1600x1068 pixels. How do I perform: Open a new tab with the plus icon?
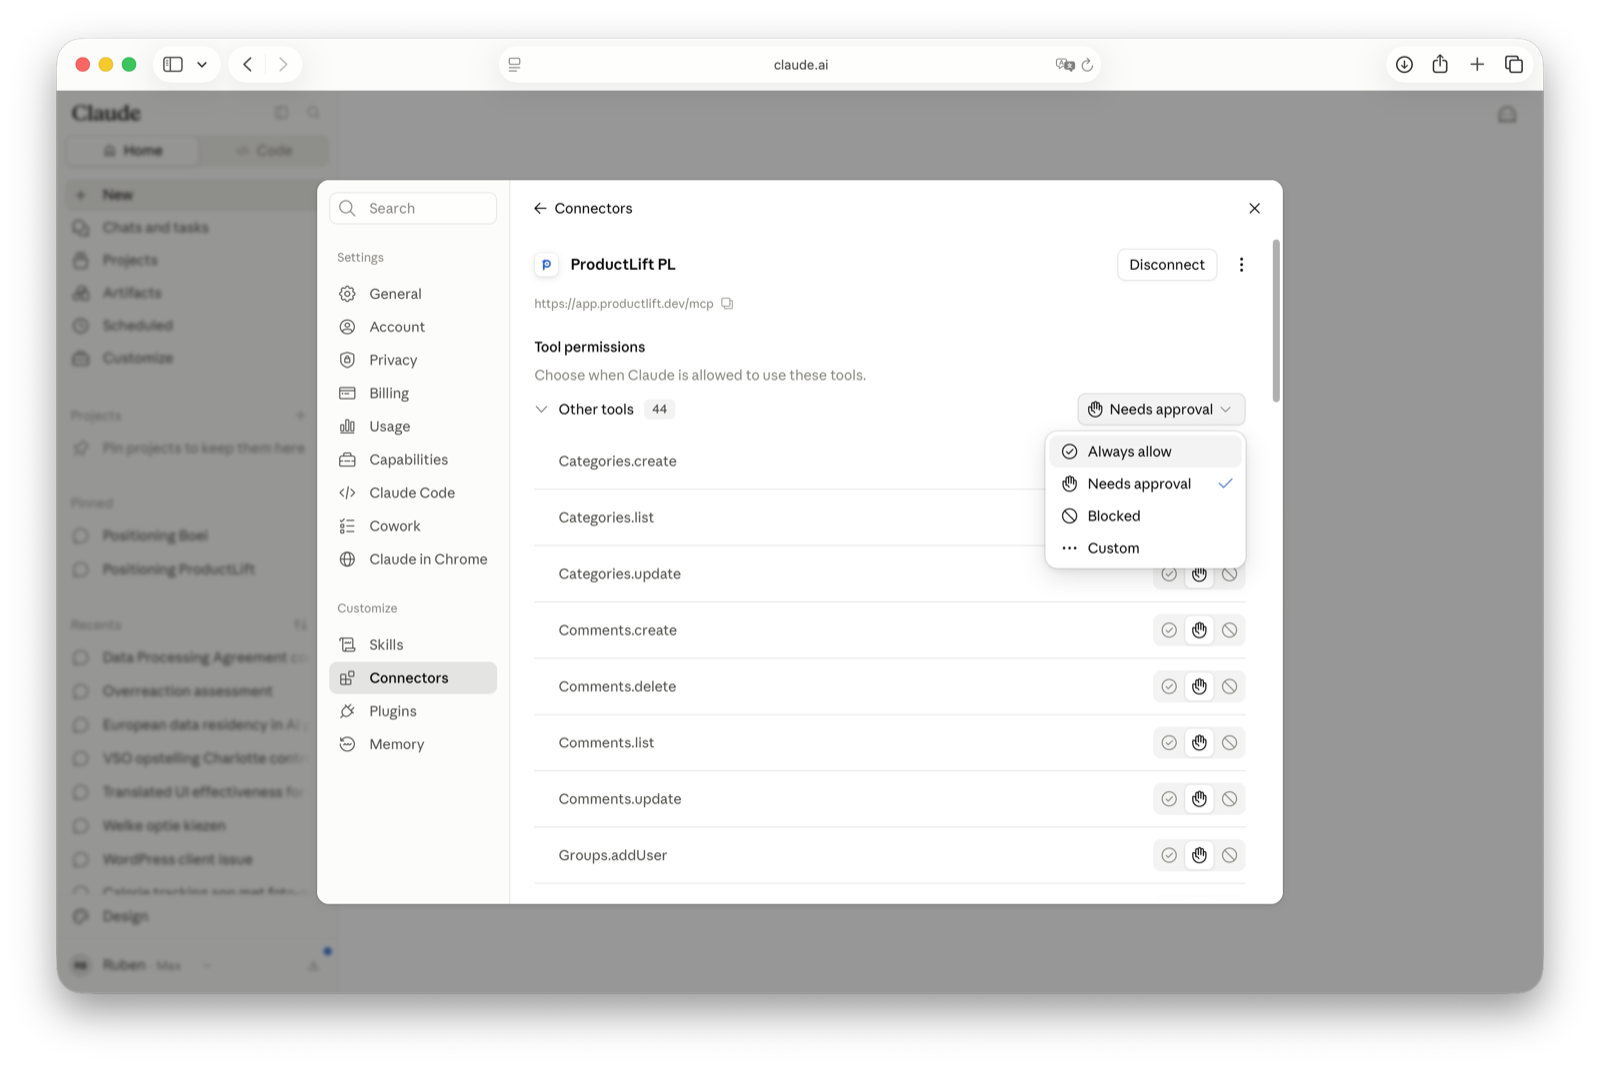(x=1477, y=64)
